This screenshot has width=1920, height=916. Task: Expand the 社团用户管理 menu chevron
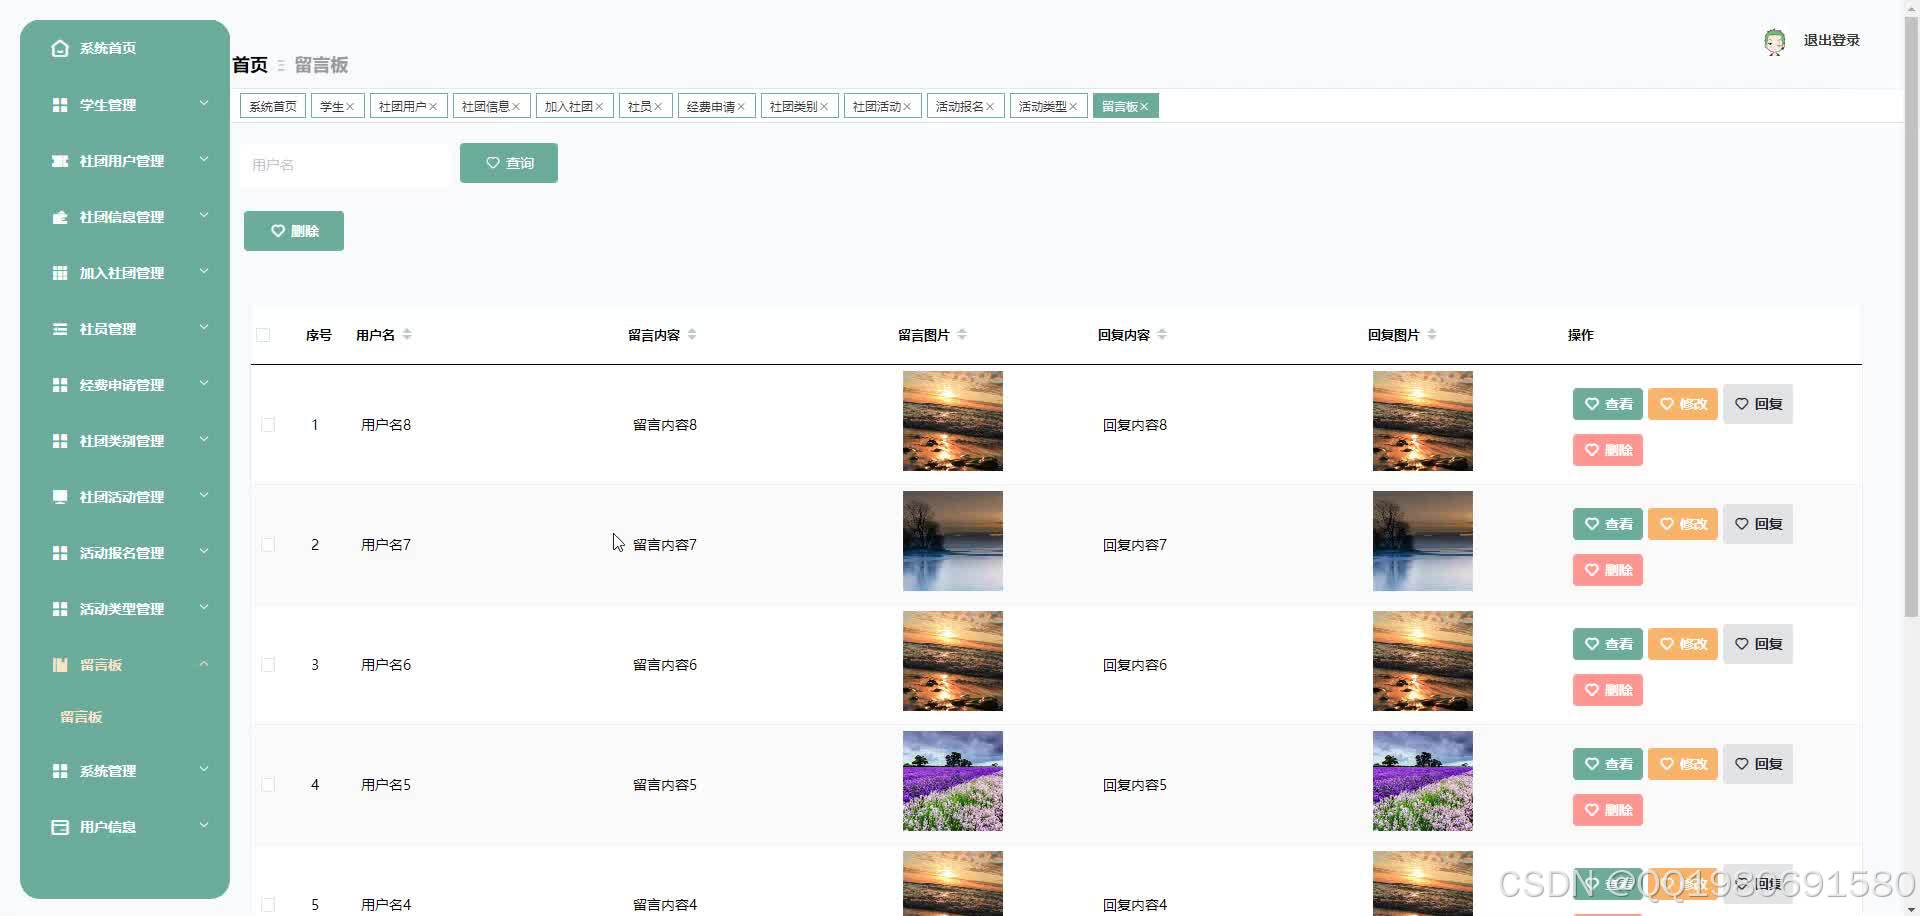coord(204,159)
